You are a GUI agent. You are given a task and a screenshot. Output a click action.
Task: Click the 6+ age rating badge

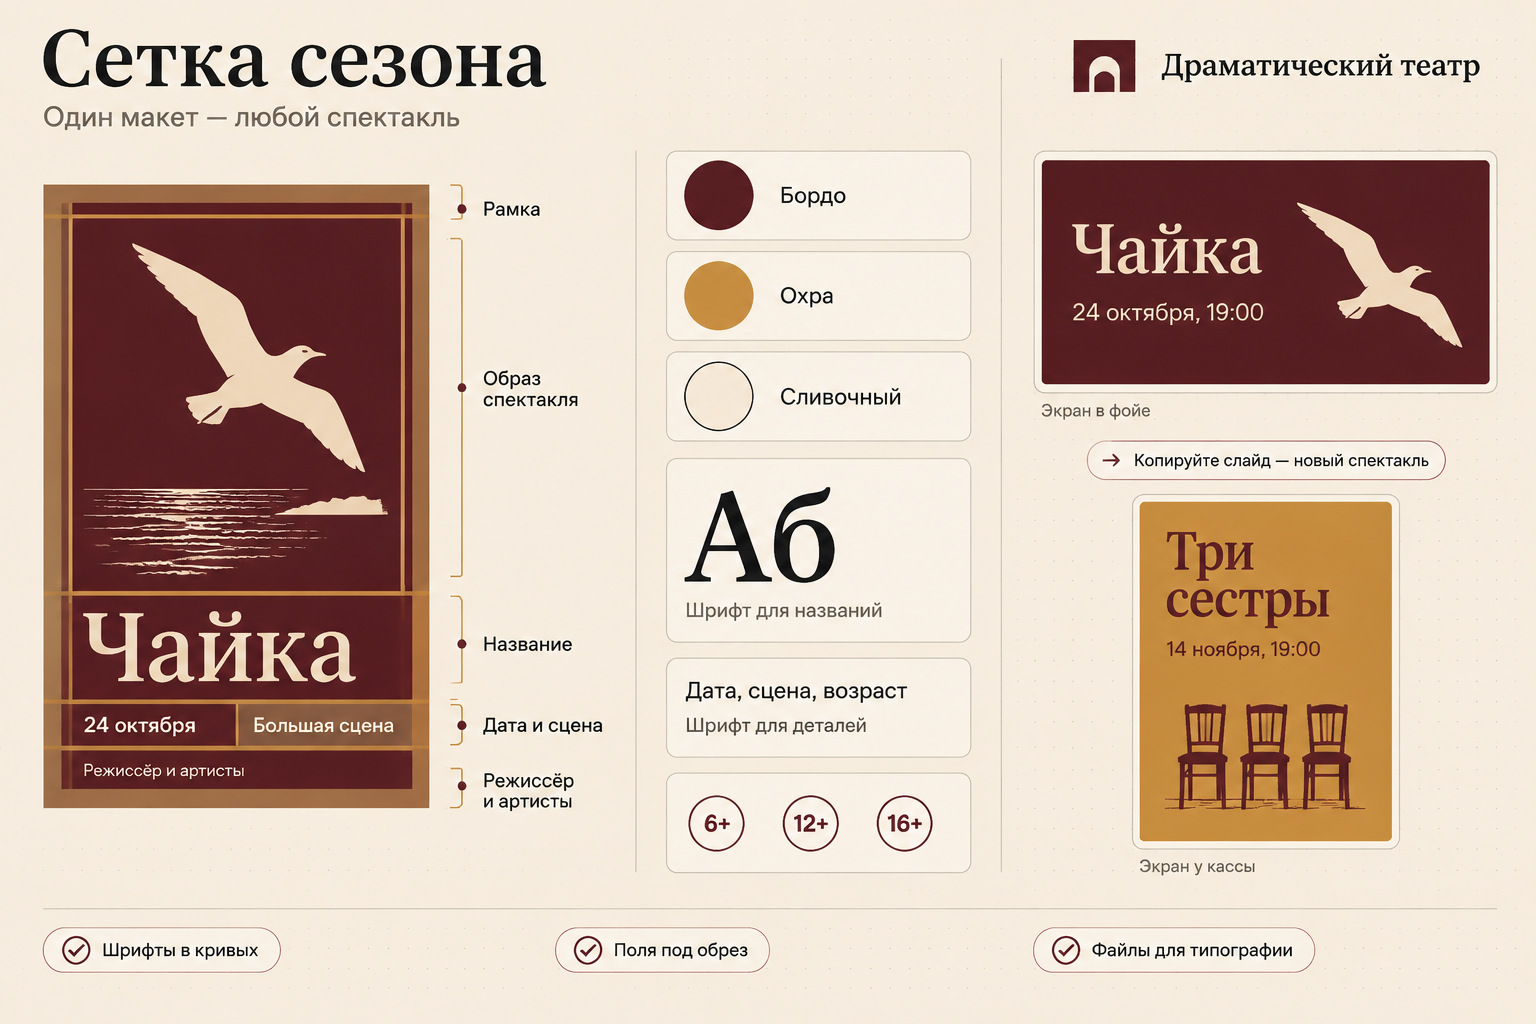[x=717, y=823]
